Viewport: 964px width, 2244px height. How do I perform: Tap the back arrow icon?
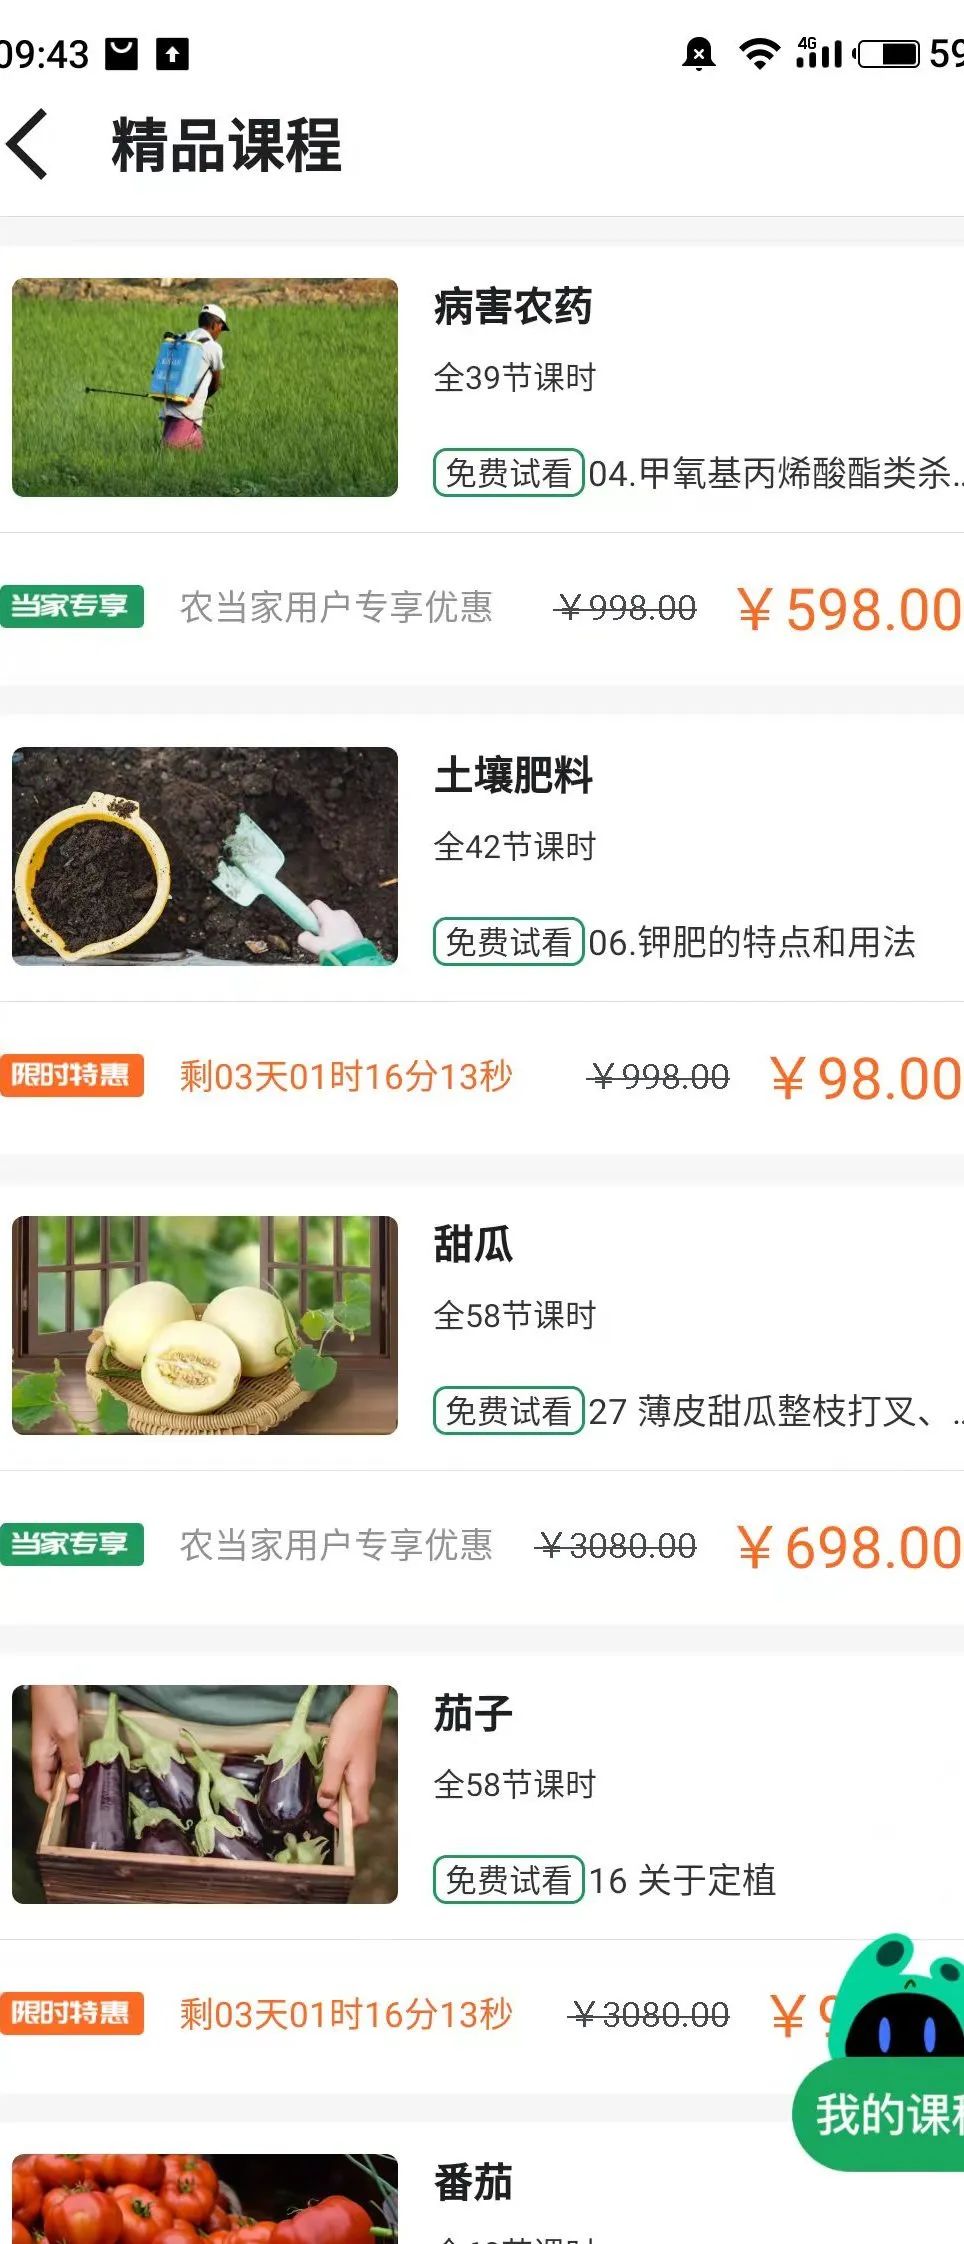27,145
